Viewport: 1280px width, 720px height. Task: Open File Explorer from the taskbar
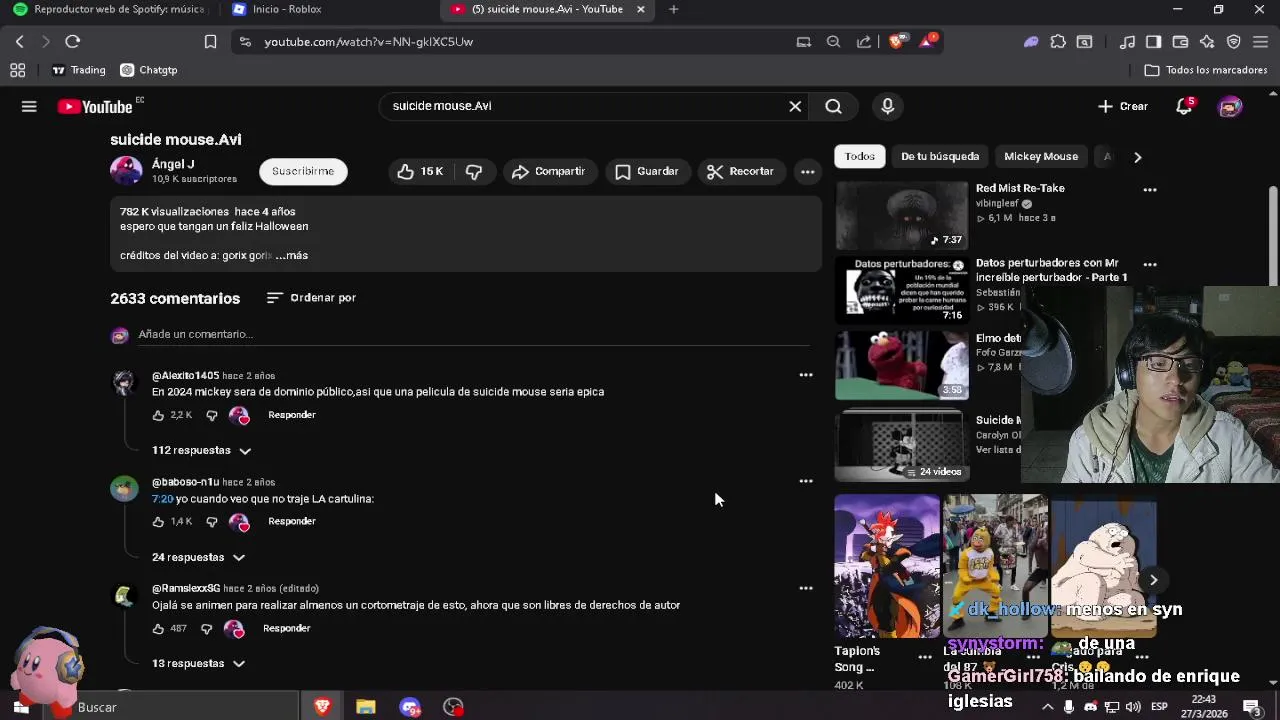tap(366, 707)
